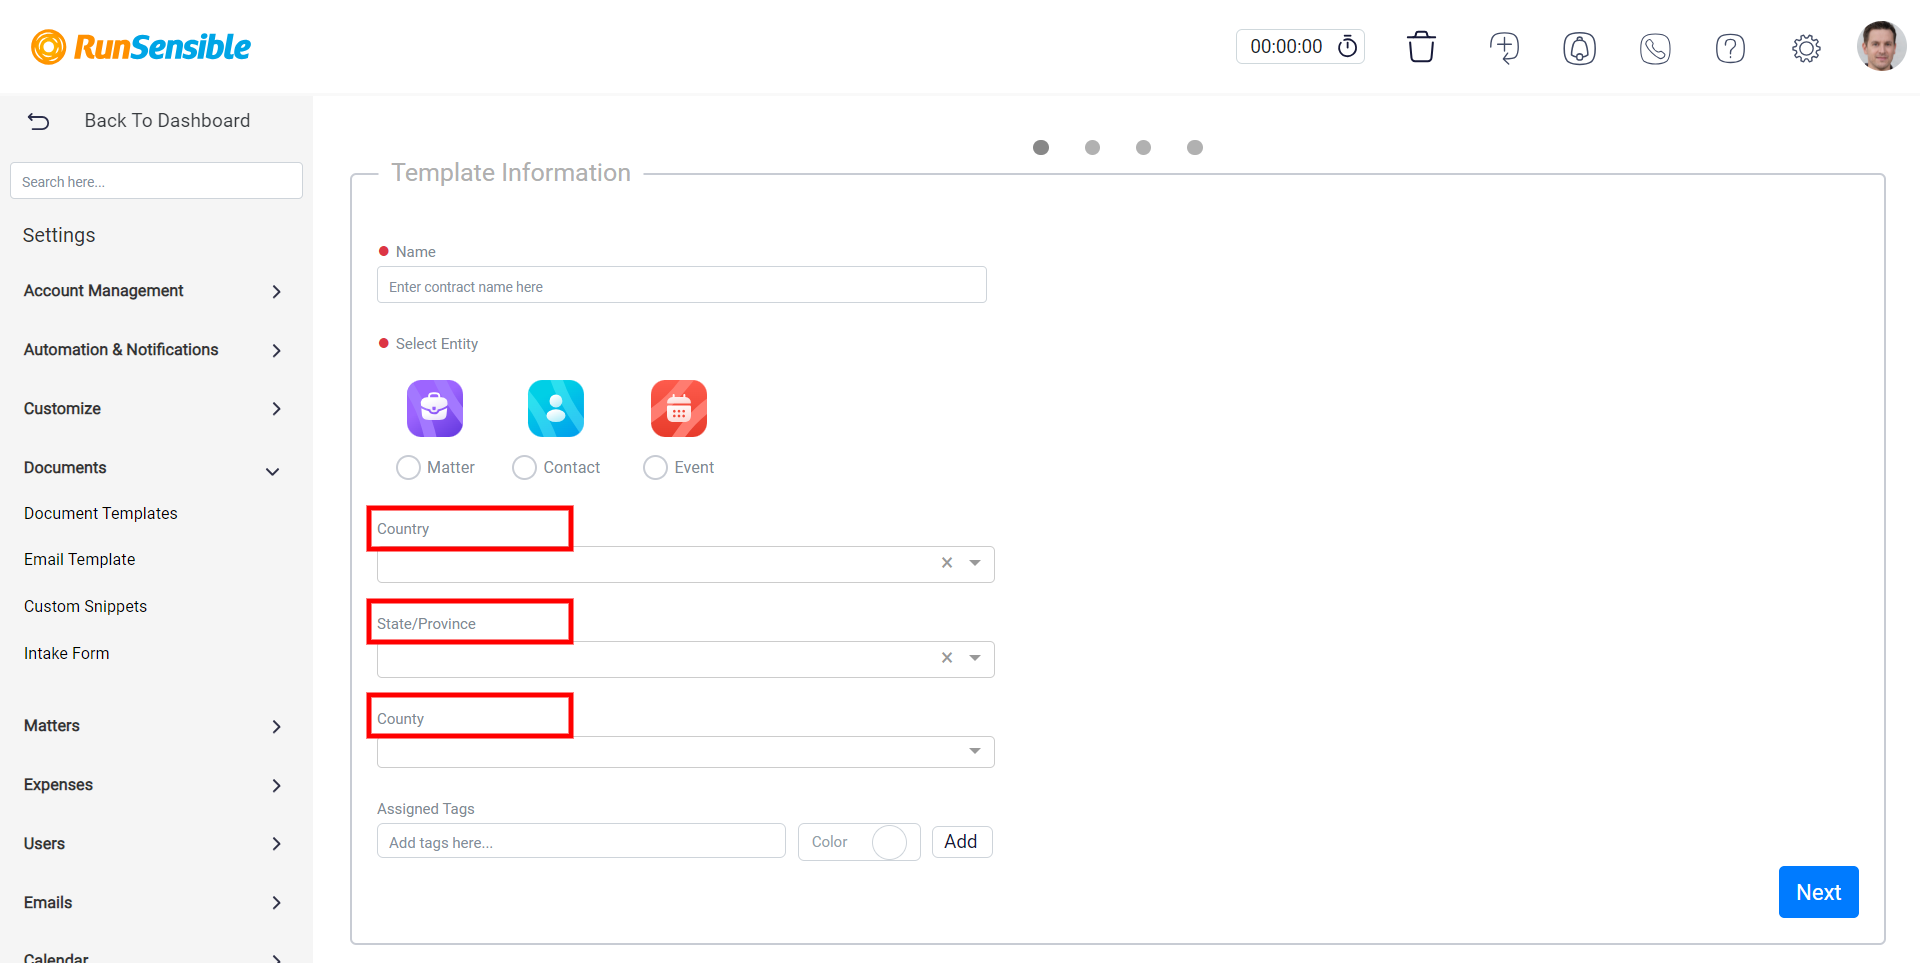The height and width of the screenshot is (963, 1920).
Task: Click the back arrow icon
Action: pos(38,121)
